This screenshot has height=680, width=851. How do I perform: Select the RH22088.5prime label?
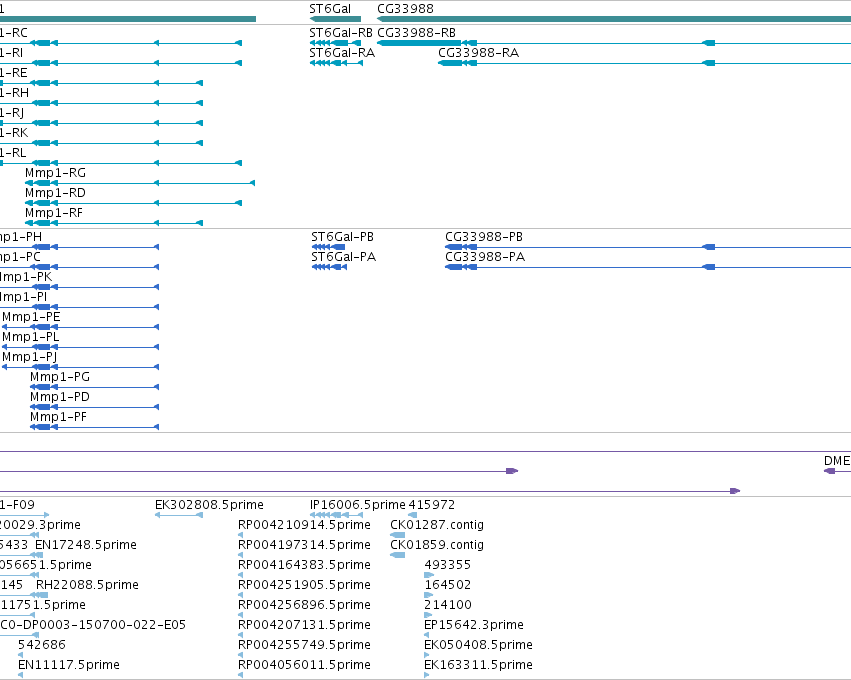[87, 585]
